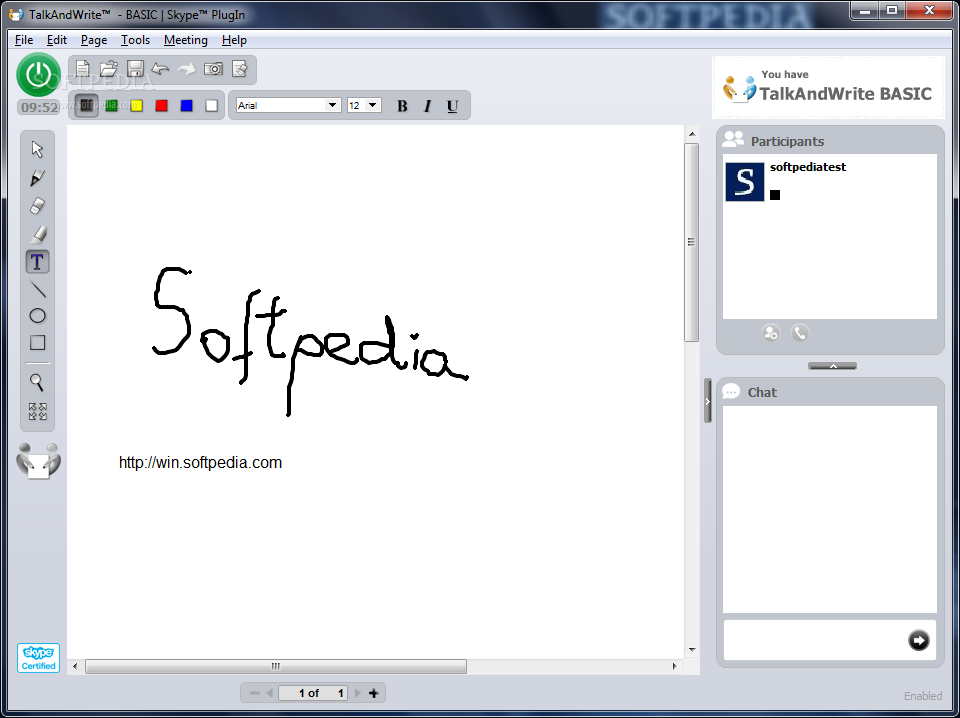Image resolution: width=960 pixels, height=718 pixels.
Task: Click the Enabled status text
Action: 923,696
